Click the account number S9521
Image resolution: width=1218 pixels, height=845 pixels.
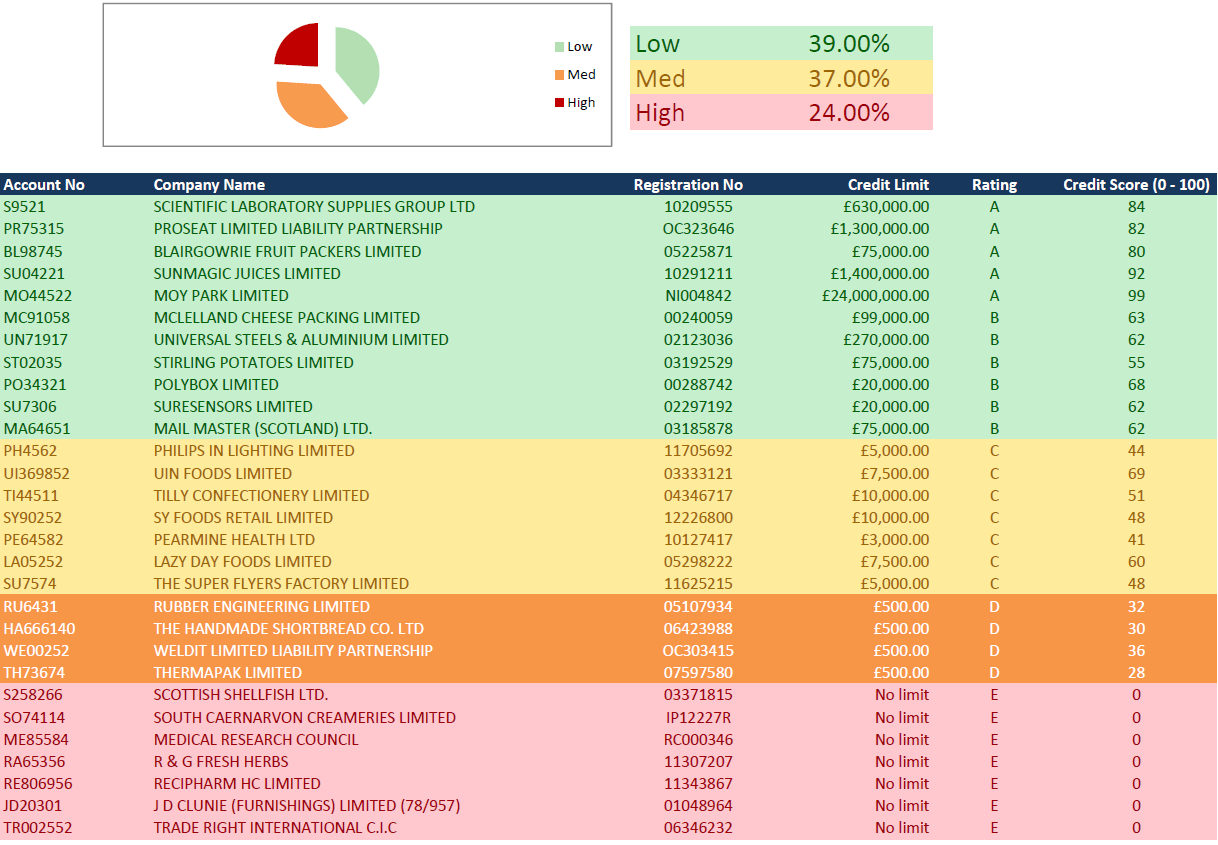(23, 206)
